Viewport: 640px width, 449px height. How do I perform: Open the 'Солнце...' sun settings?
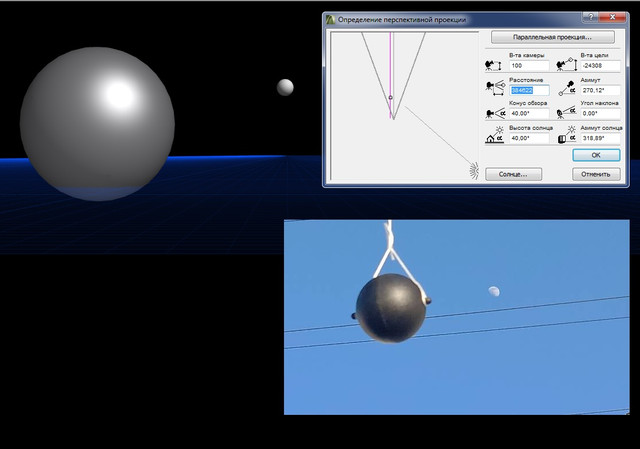(513, 174)
